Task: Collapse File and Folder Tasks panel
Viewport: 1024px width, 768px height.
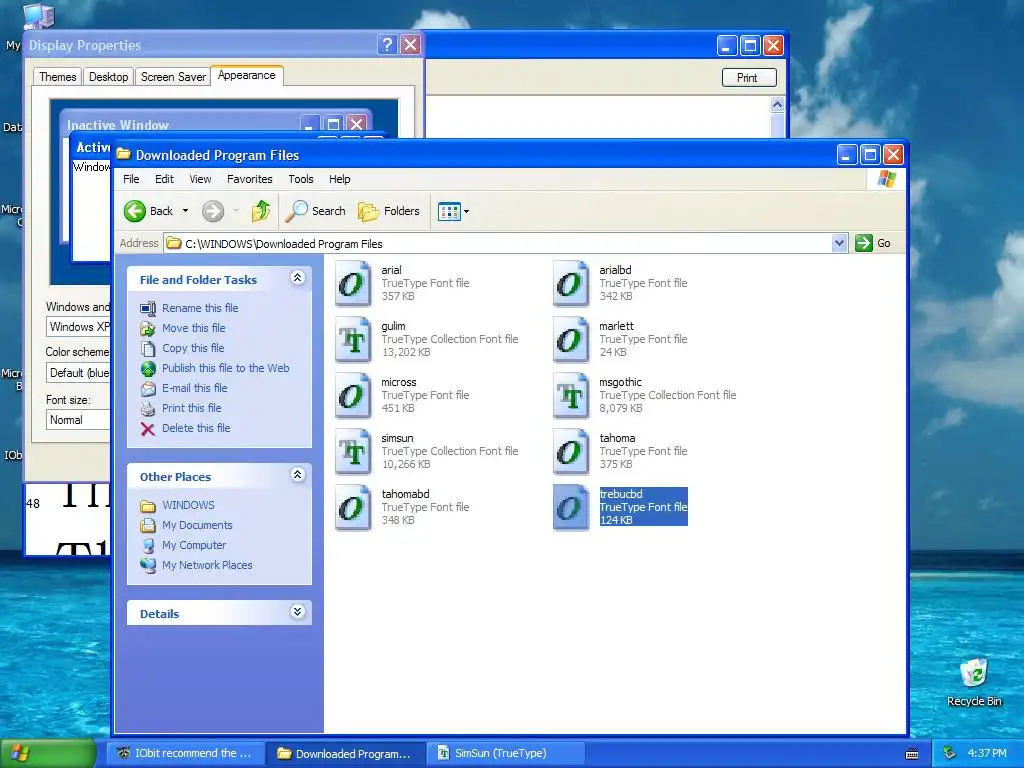Action: click(x=297, y=278)
